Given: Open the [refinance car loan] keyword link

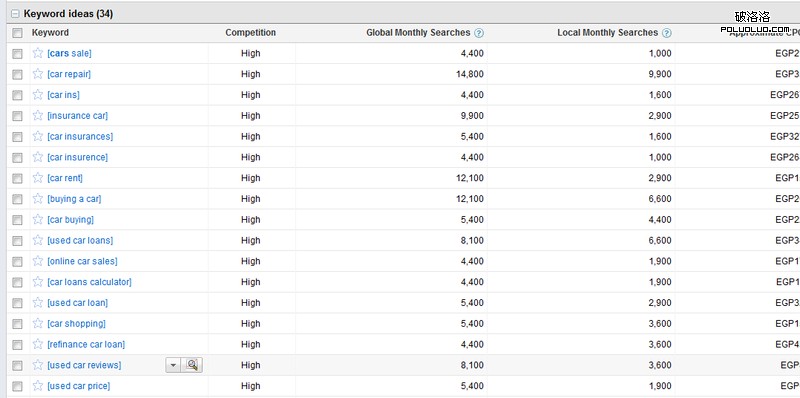Looking at the screenshot, I should (x=86, y=344).
